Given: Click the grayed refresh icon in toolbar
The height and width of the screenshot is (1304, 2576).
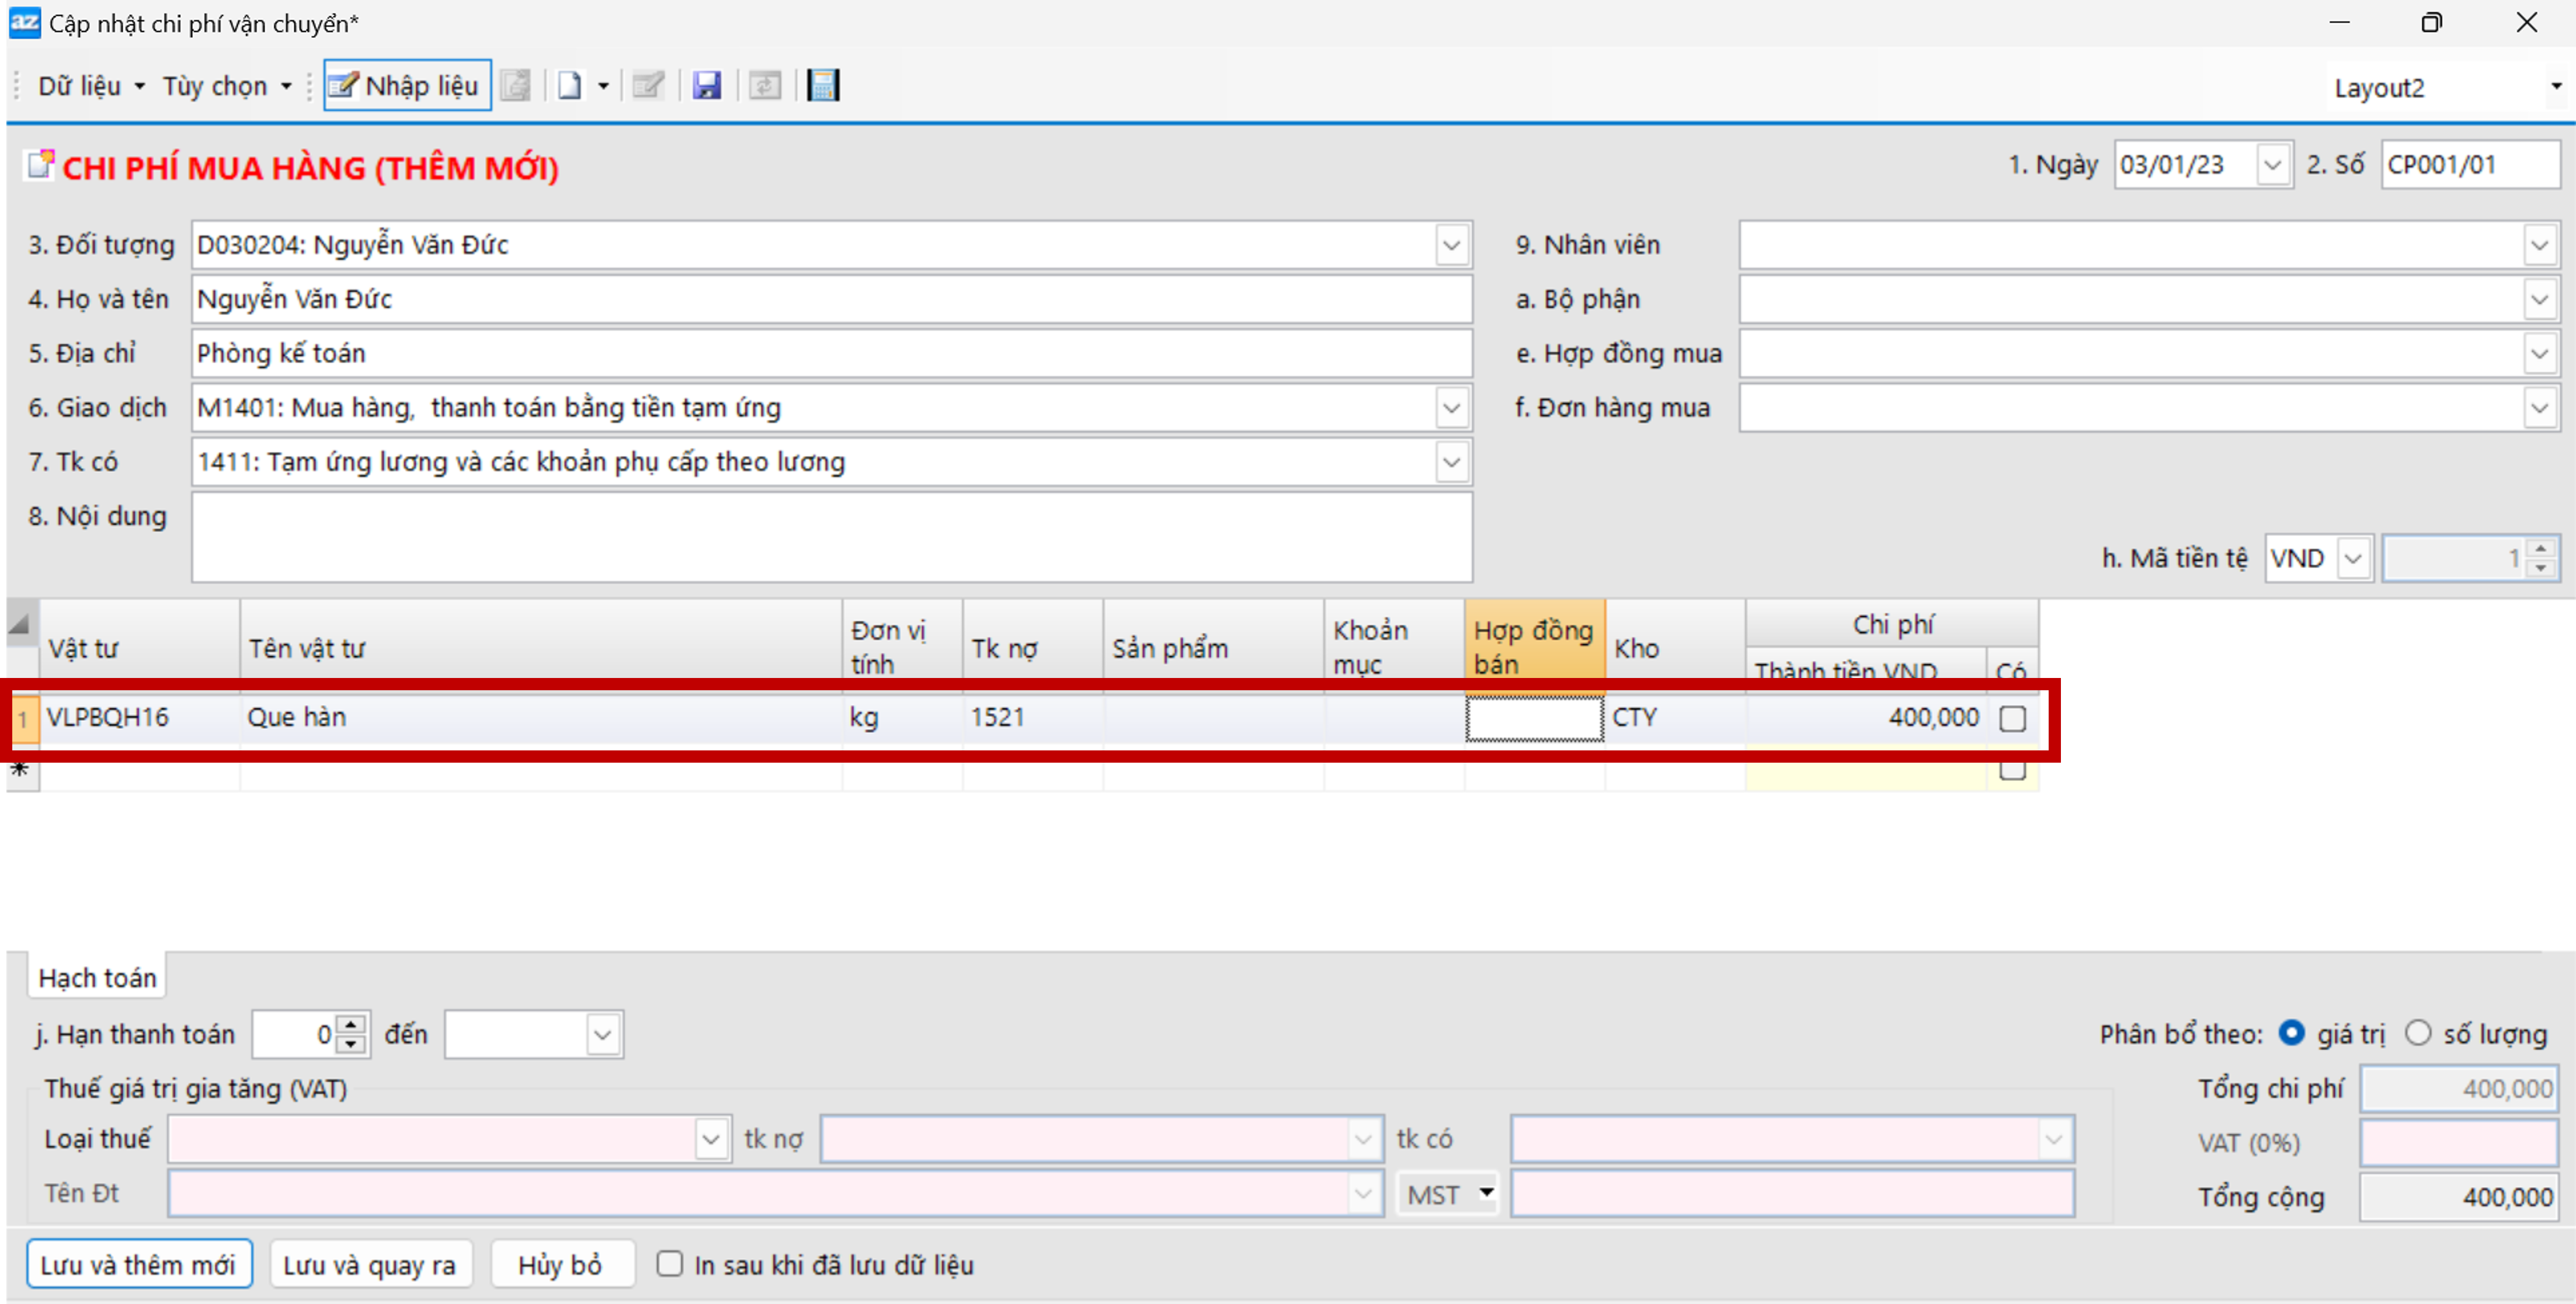Looking at the screenshot, I should tap(765, 86).
